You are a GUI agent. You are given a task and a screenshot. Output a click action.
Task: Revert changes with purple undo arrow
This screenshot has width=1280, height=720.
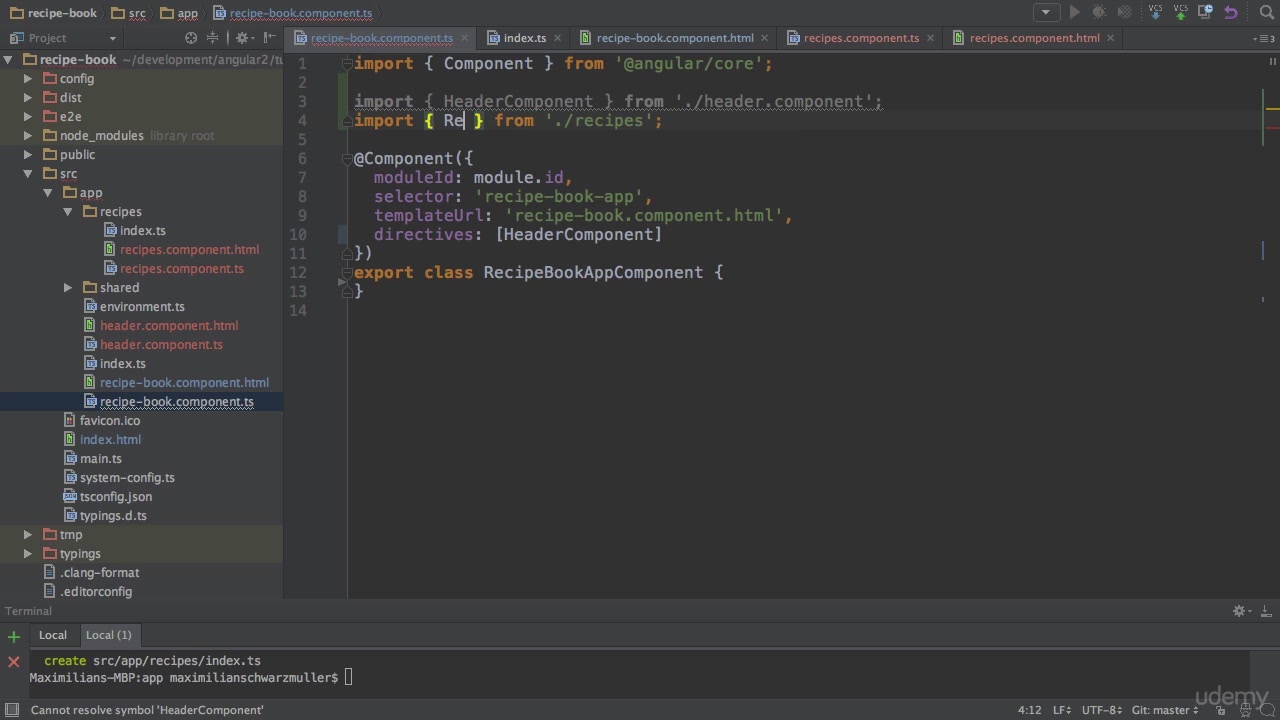click(1231, 13)
